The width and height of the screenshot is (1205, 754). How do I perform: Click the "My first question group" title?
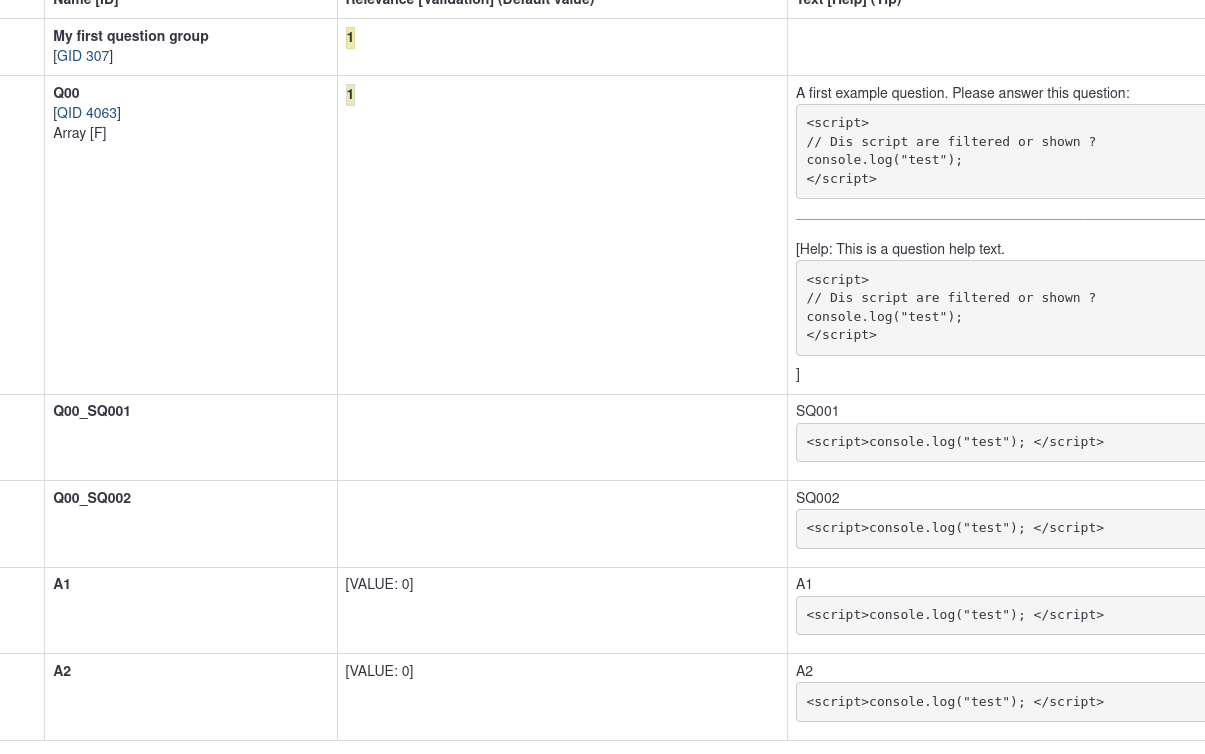click(x=131, y=36)
